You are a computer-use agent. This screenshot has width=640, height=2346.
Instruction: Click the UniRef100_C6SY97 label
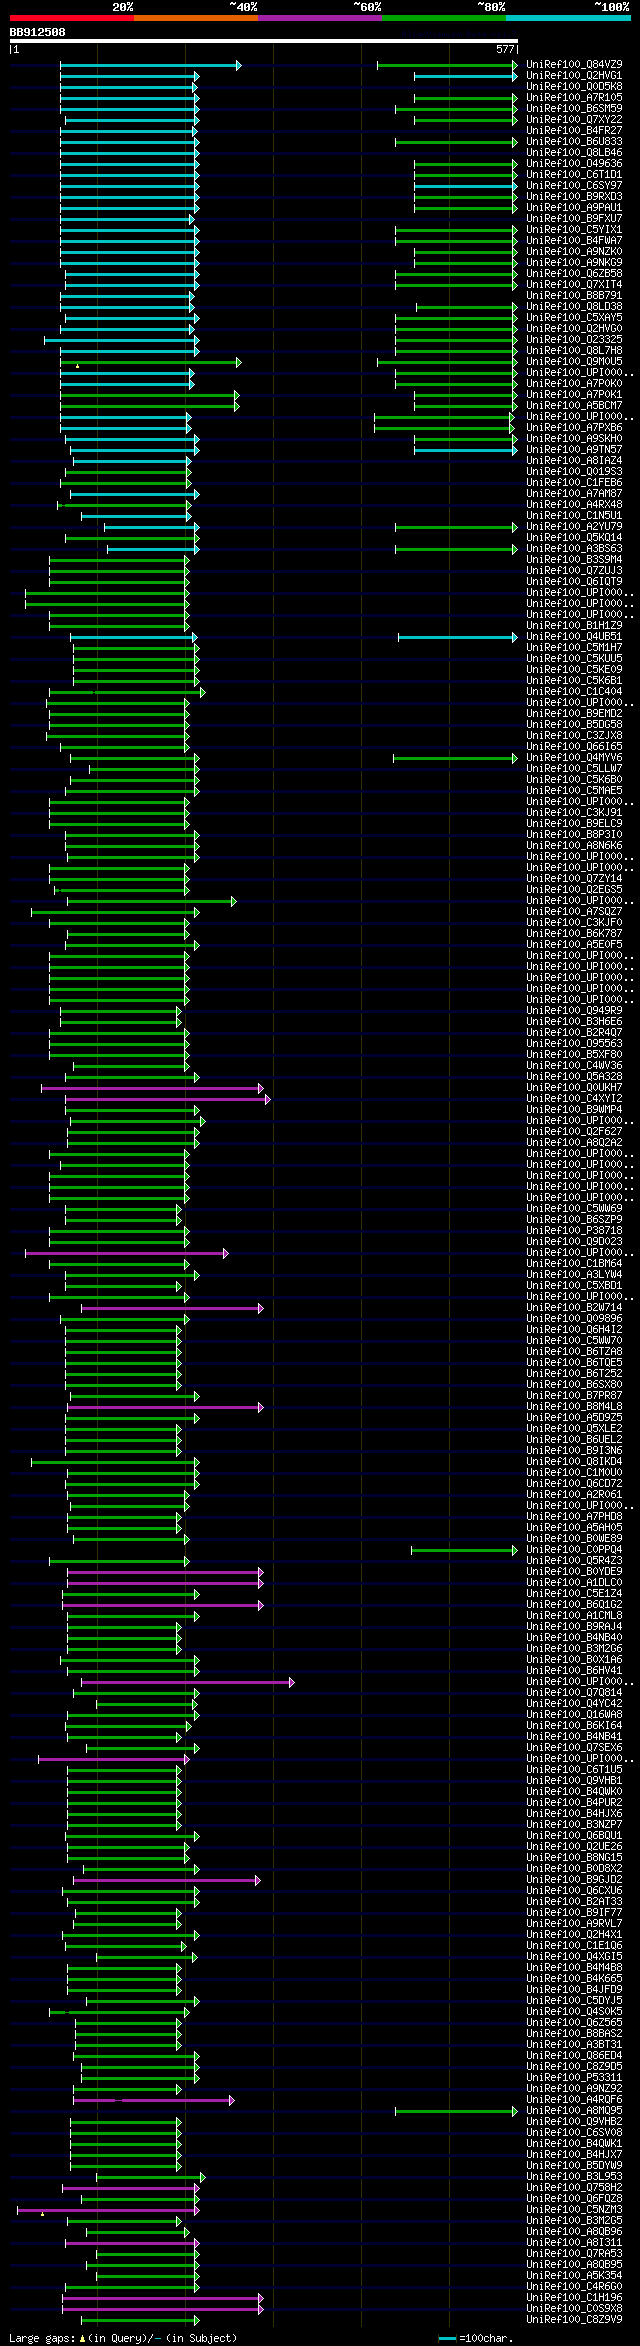574,186
